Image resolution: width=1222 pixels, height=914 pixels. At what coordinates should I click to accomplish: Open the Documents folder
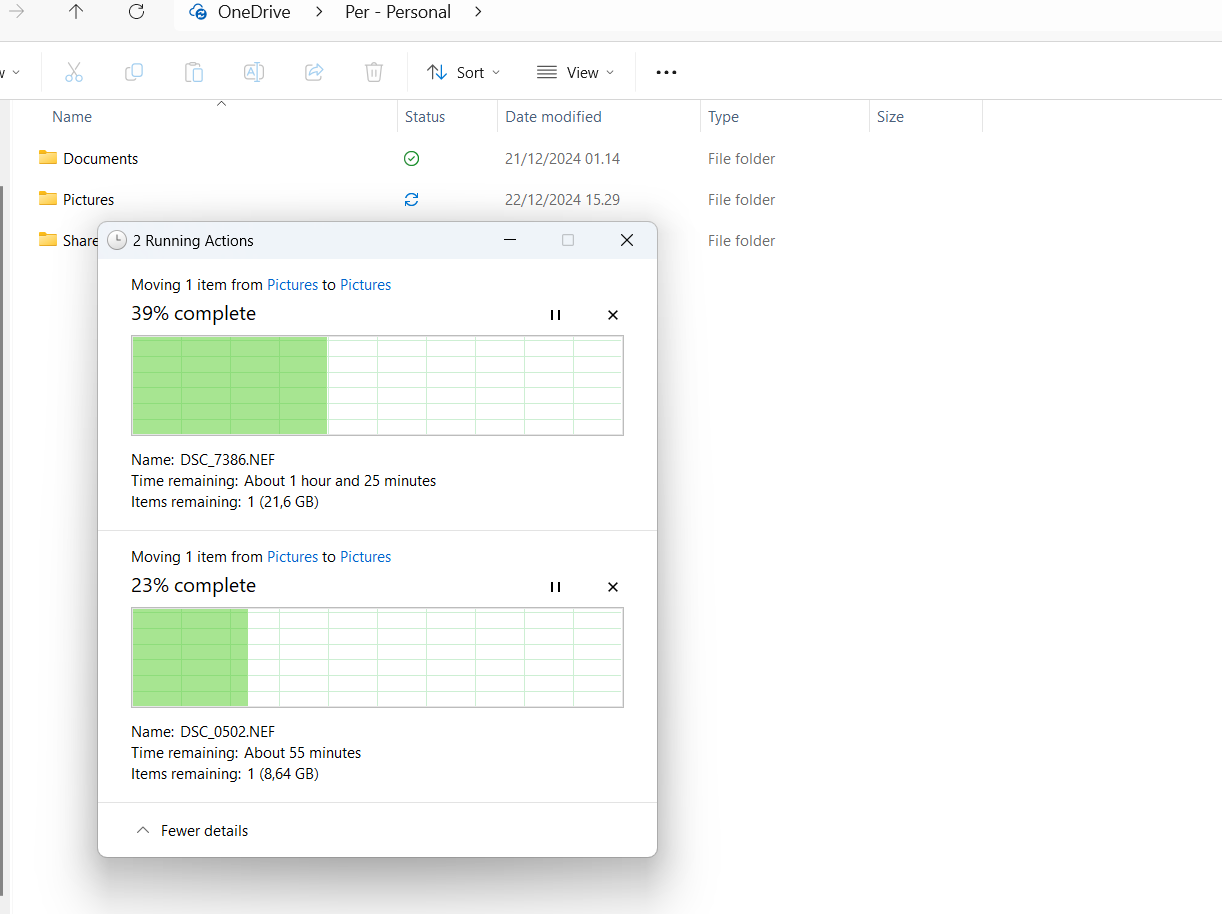click(x=100, y=159)
